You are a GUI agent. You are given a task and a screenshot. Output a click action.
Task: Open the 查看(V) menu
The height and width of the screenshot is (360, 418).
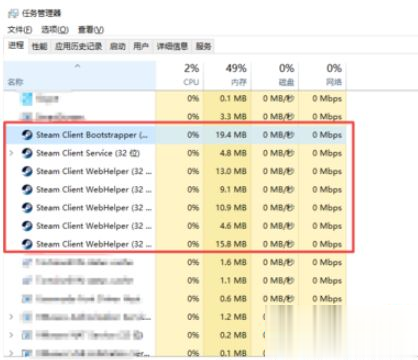[91, 30]
